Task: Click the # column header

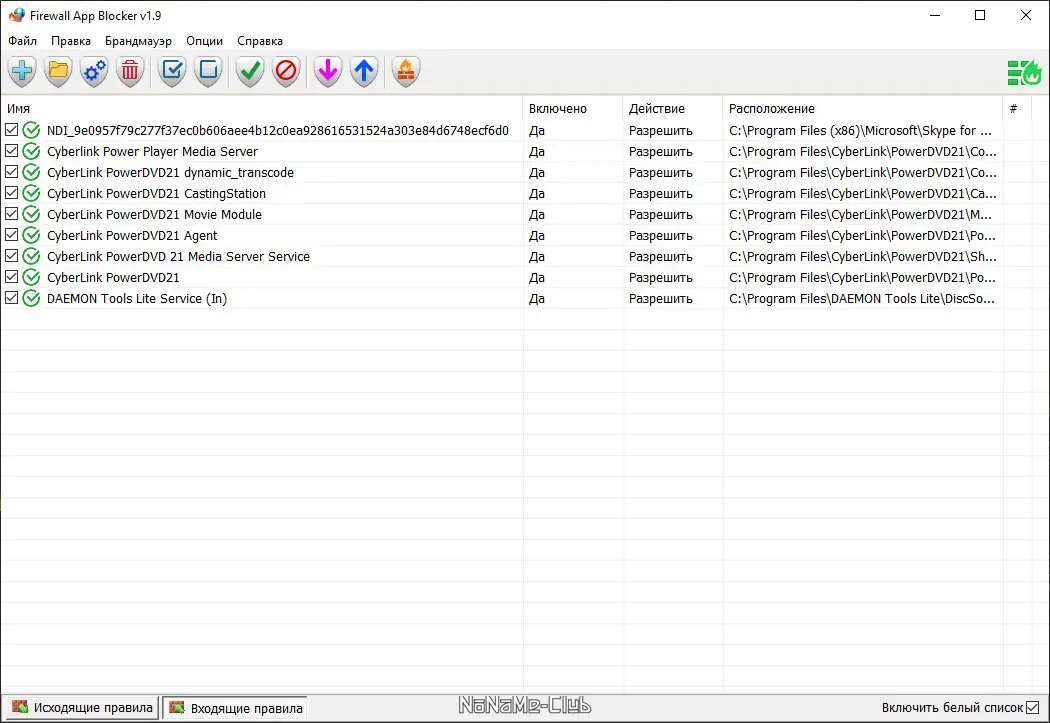Action: point(1016,108)
